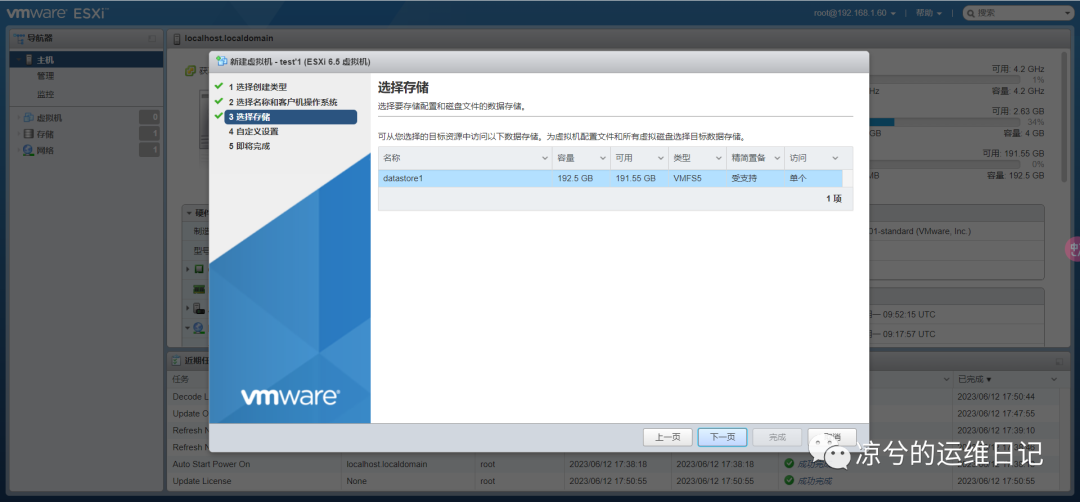
Task: Expand the 存储 tree node
Action: coord(18,134)
